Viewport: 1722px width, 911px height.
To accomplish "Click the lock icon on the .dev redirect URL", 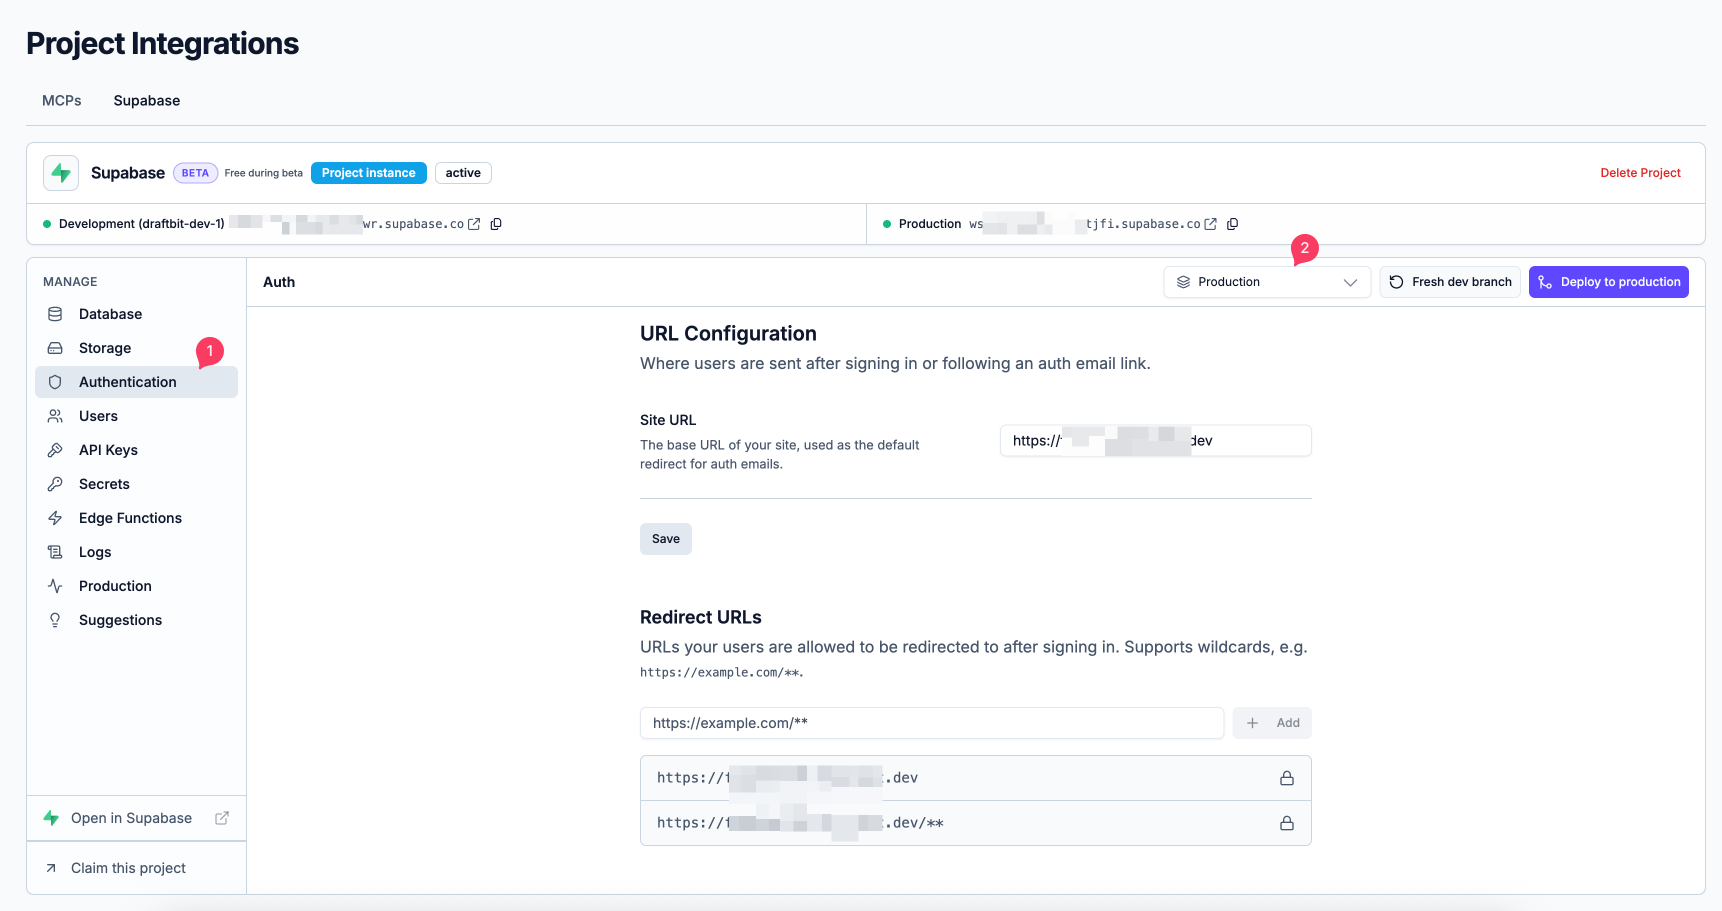I will pos(1287,778).
